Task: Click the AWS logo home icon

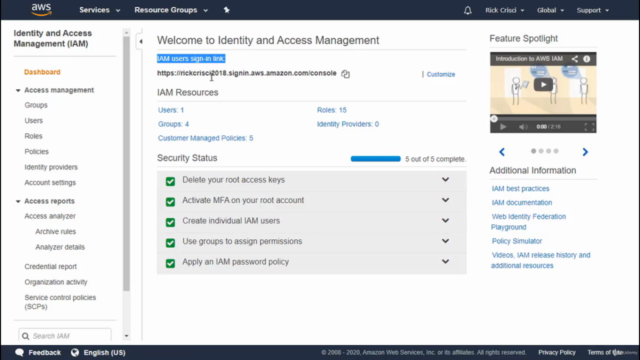Action: click(41, 9)
